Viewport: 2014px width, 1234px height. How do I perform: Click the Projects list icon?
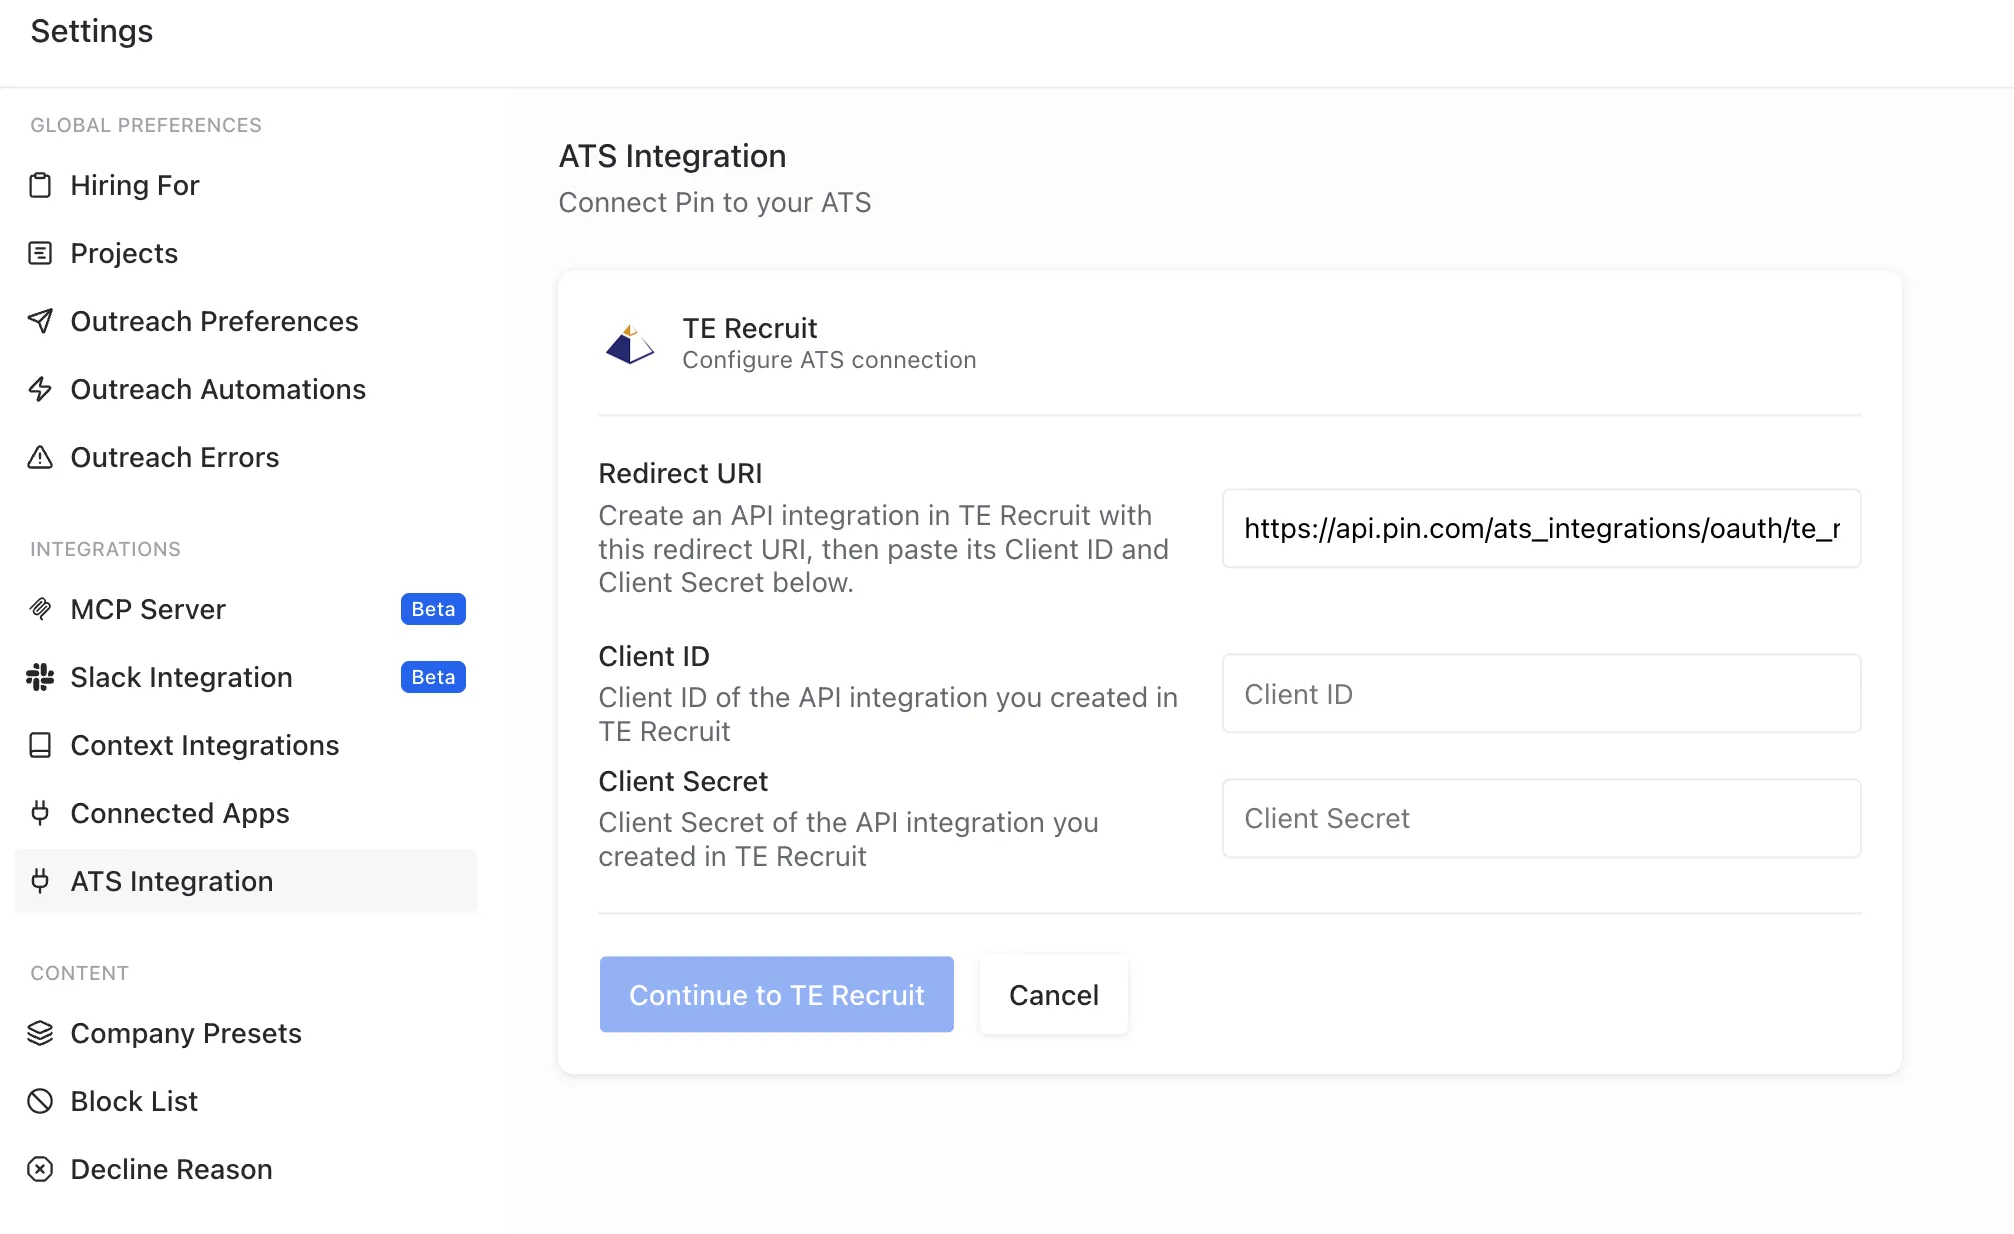tap(40, 253)
